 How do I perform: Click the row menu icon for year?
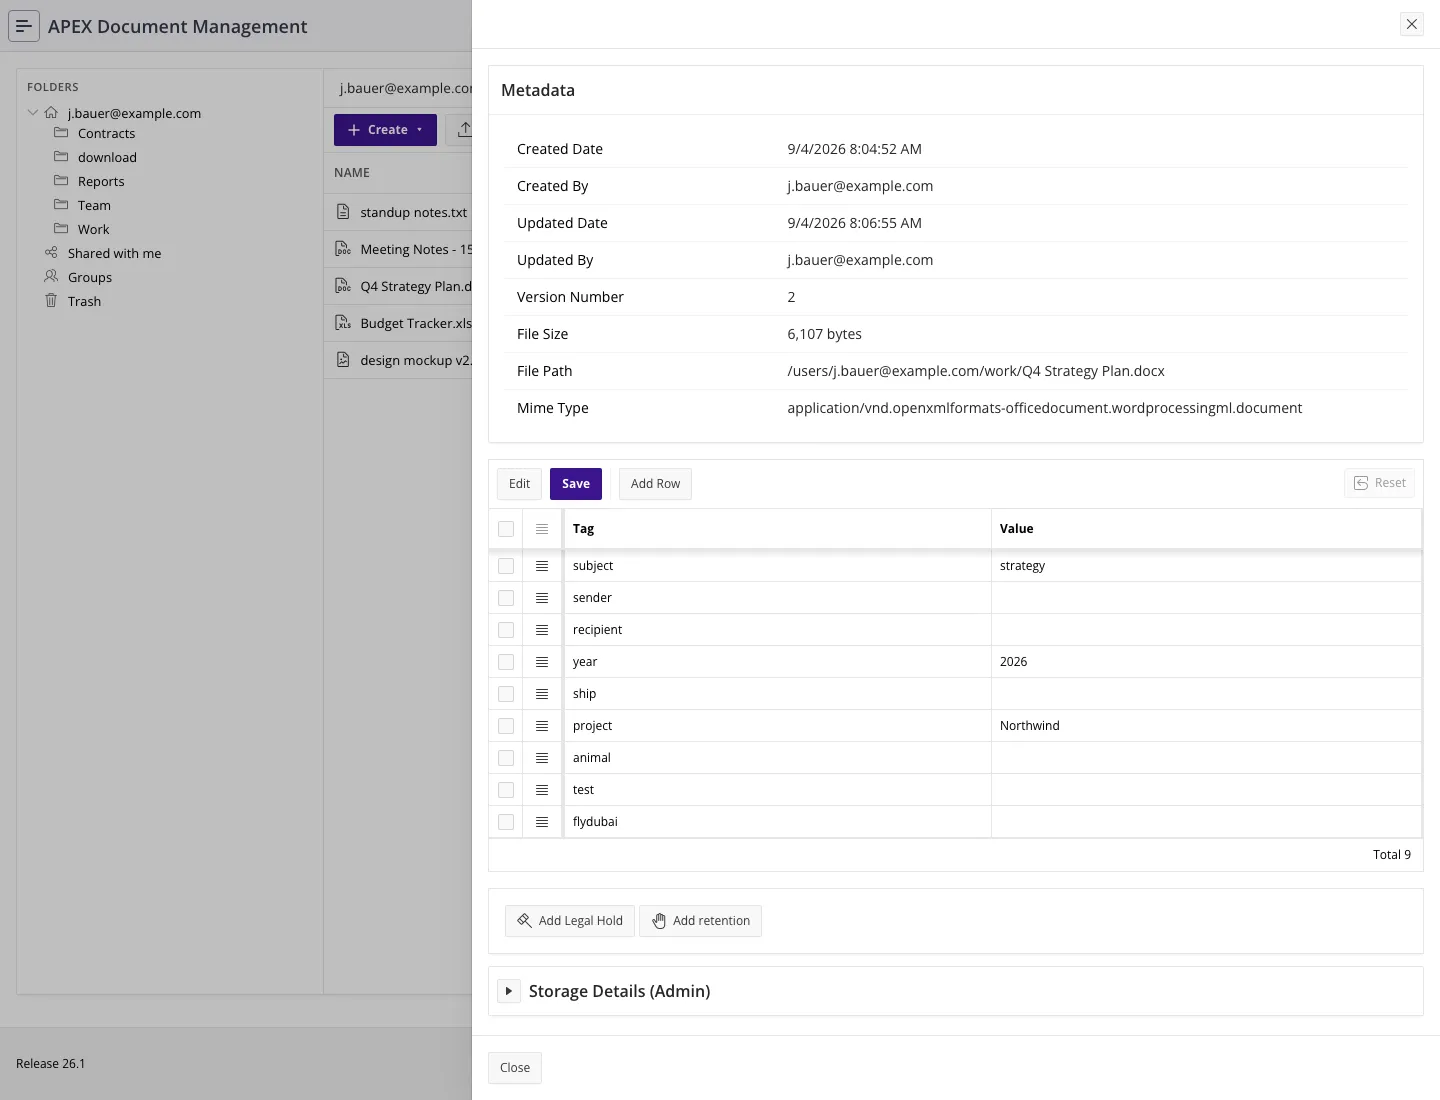[x=542, y=662]
